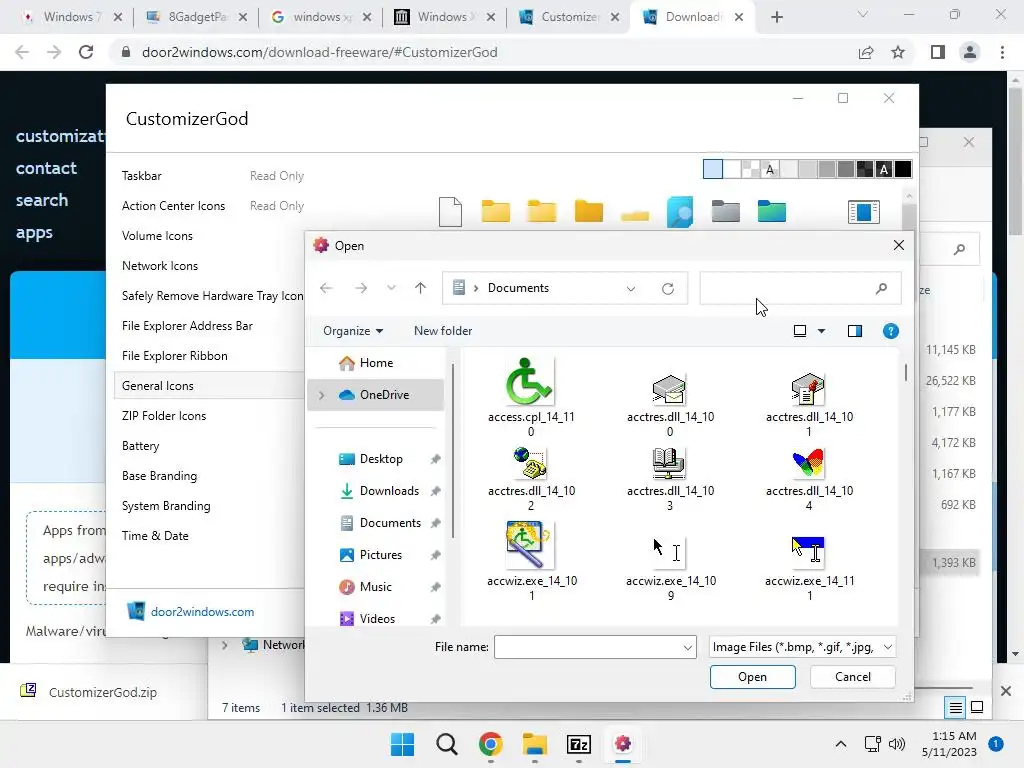1024x768 pixels.
Task: Expand the OneDrive tree node
Action: (x=321, y=395)
